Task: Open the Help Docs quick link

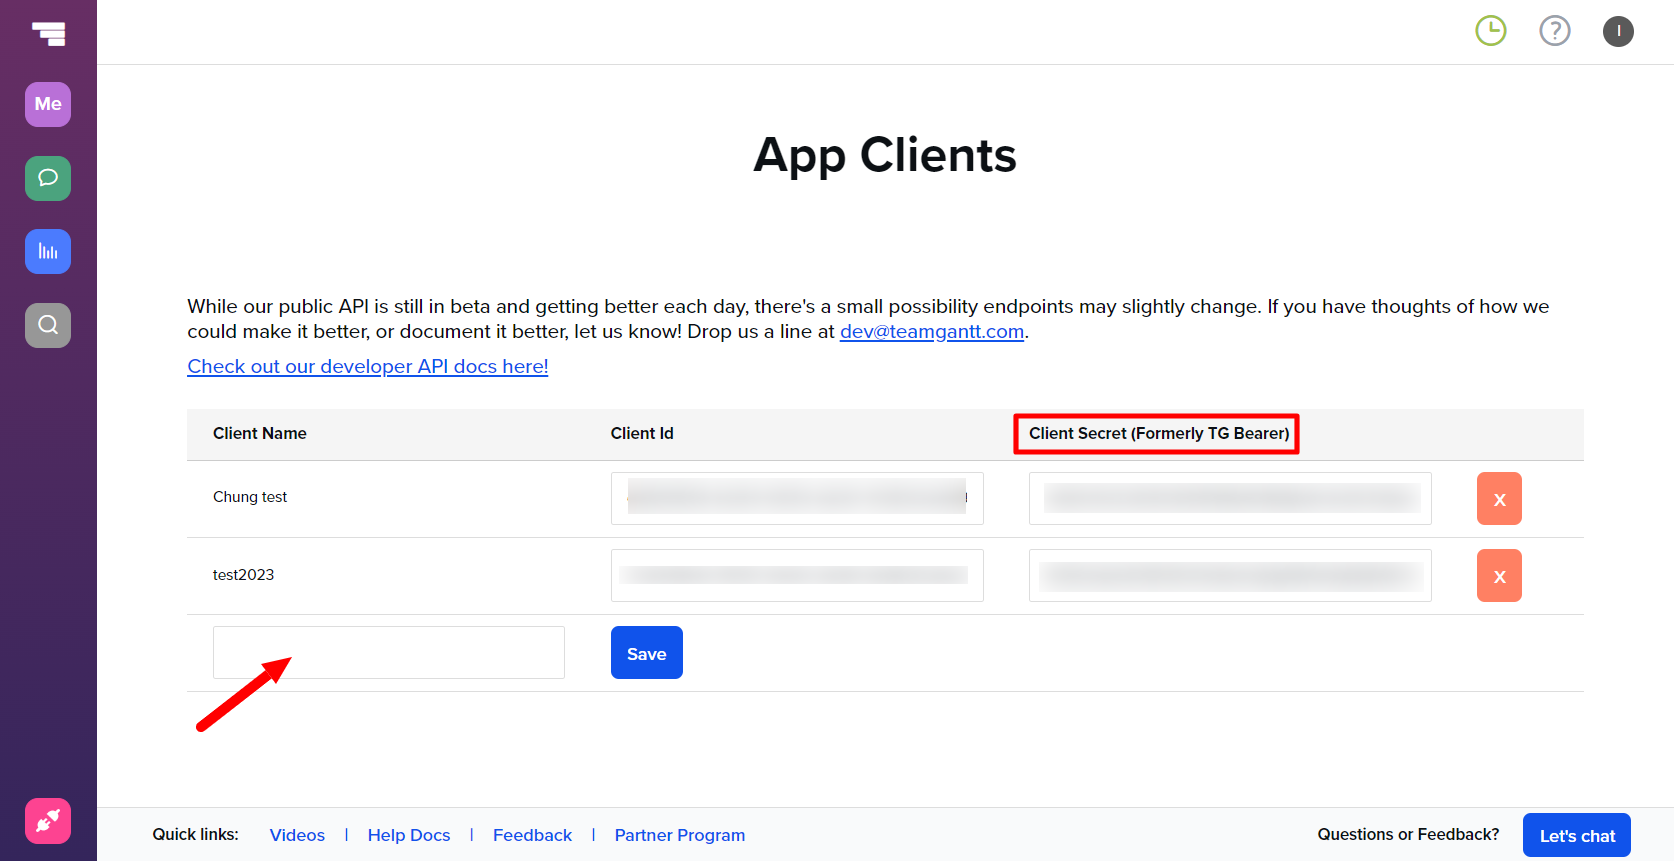Action: 409,835
